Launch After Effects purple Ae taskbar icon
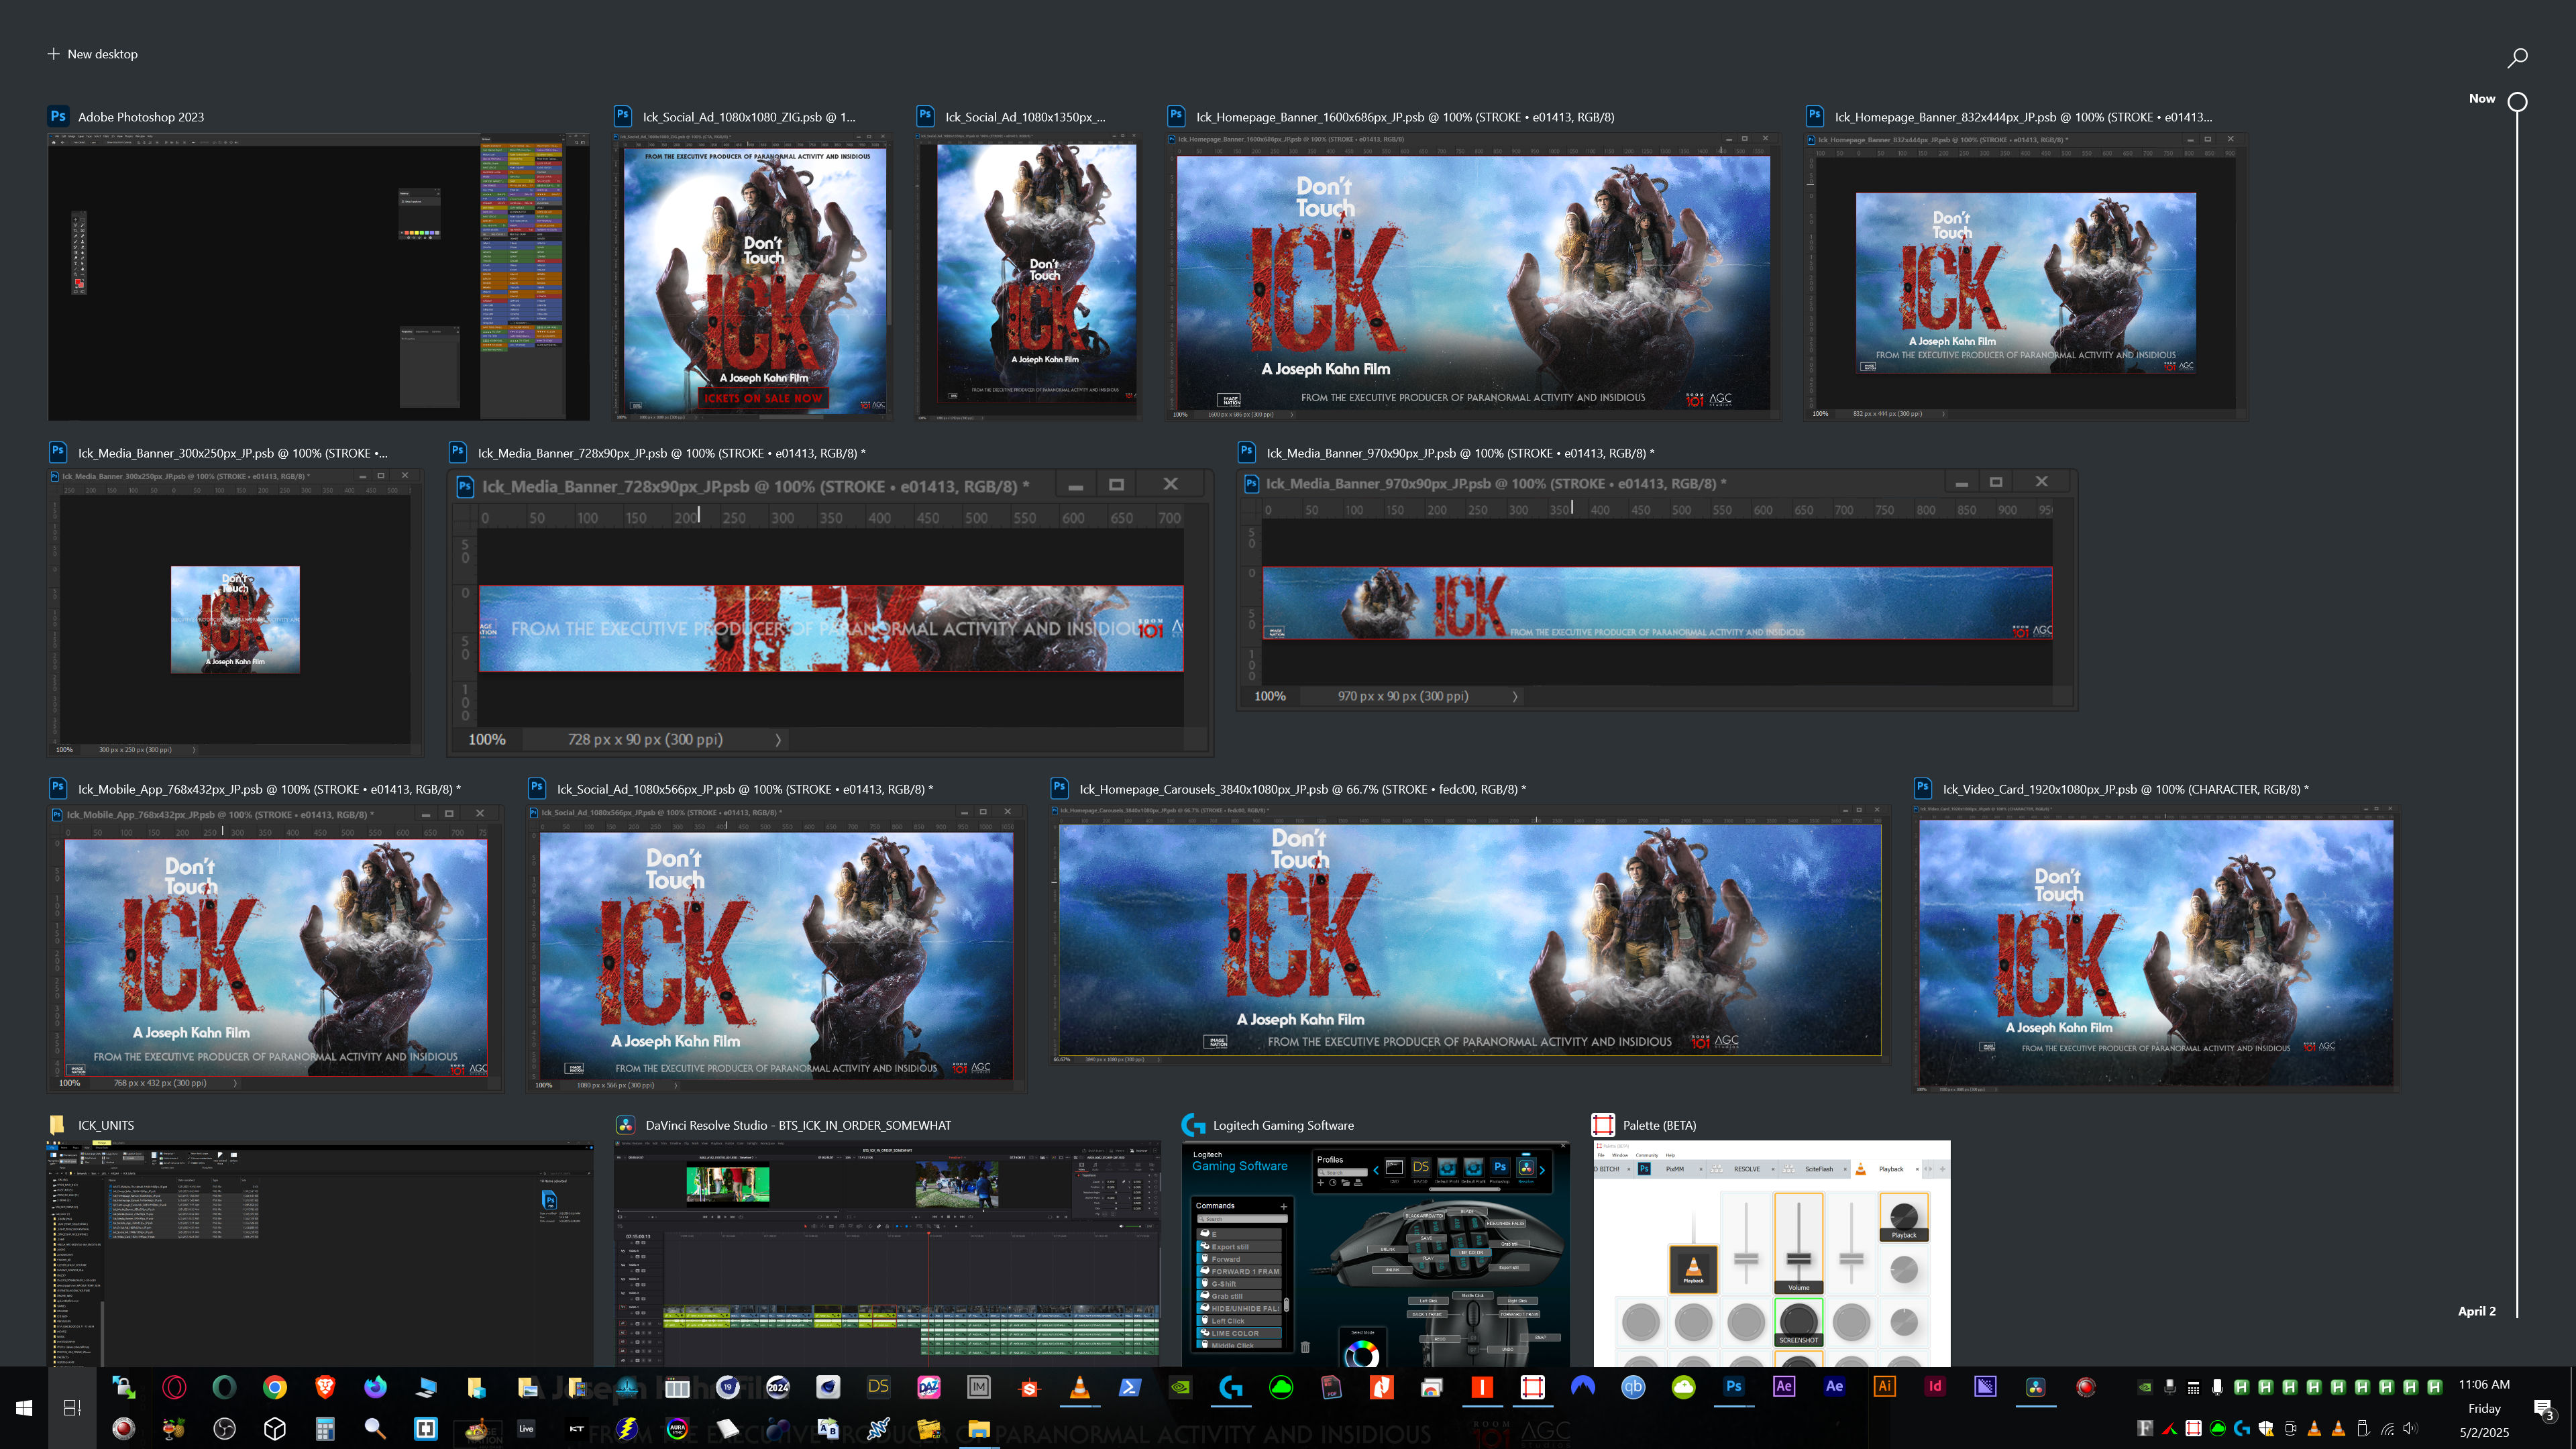 1783,1386
